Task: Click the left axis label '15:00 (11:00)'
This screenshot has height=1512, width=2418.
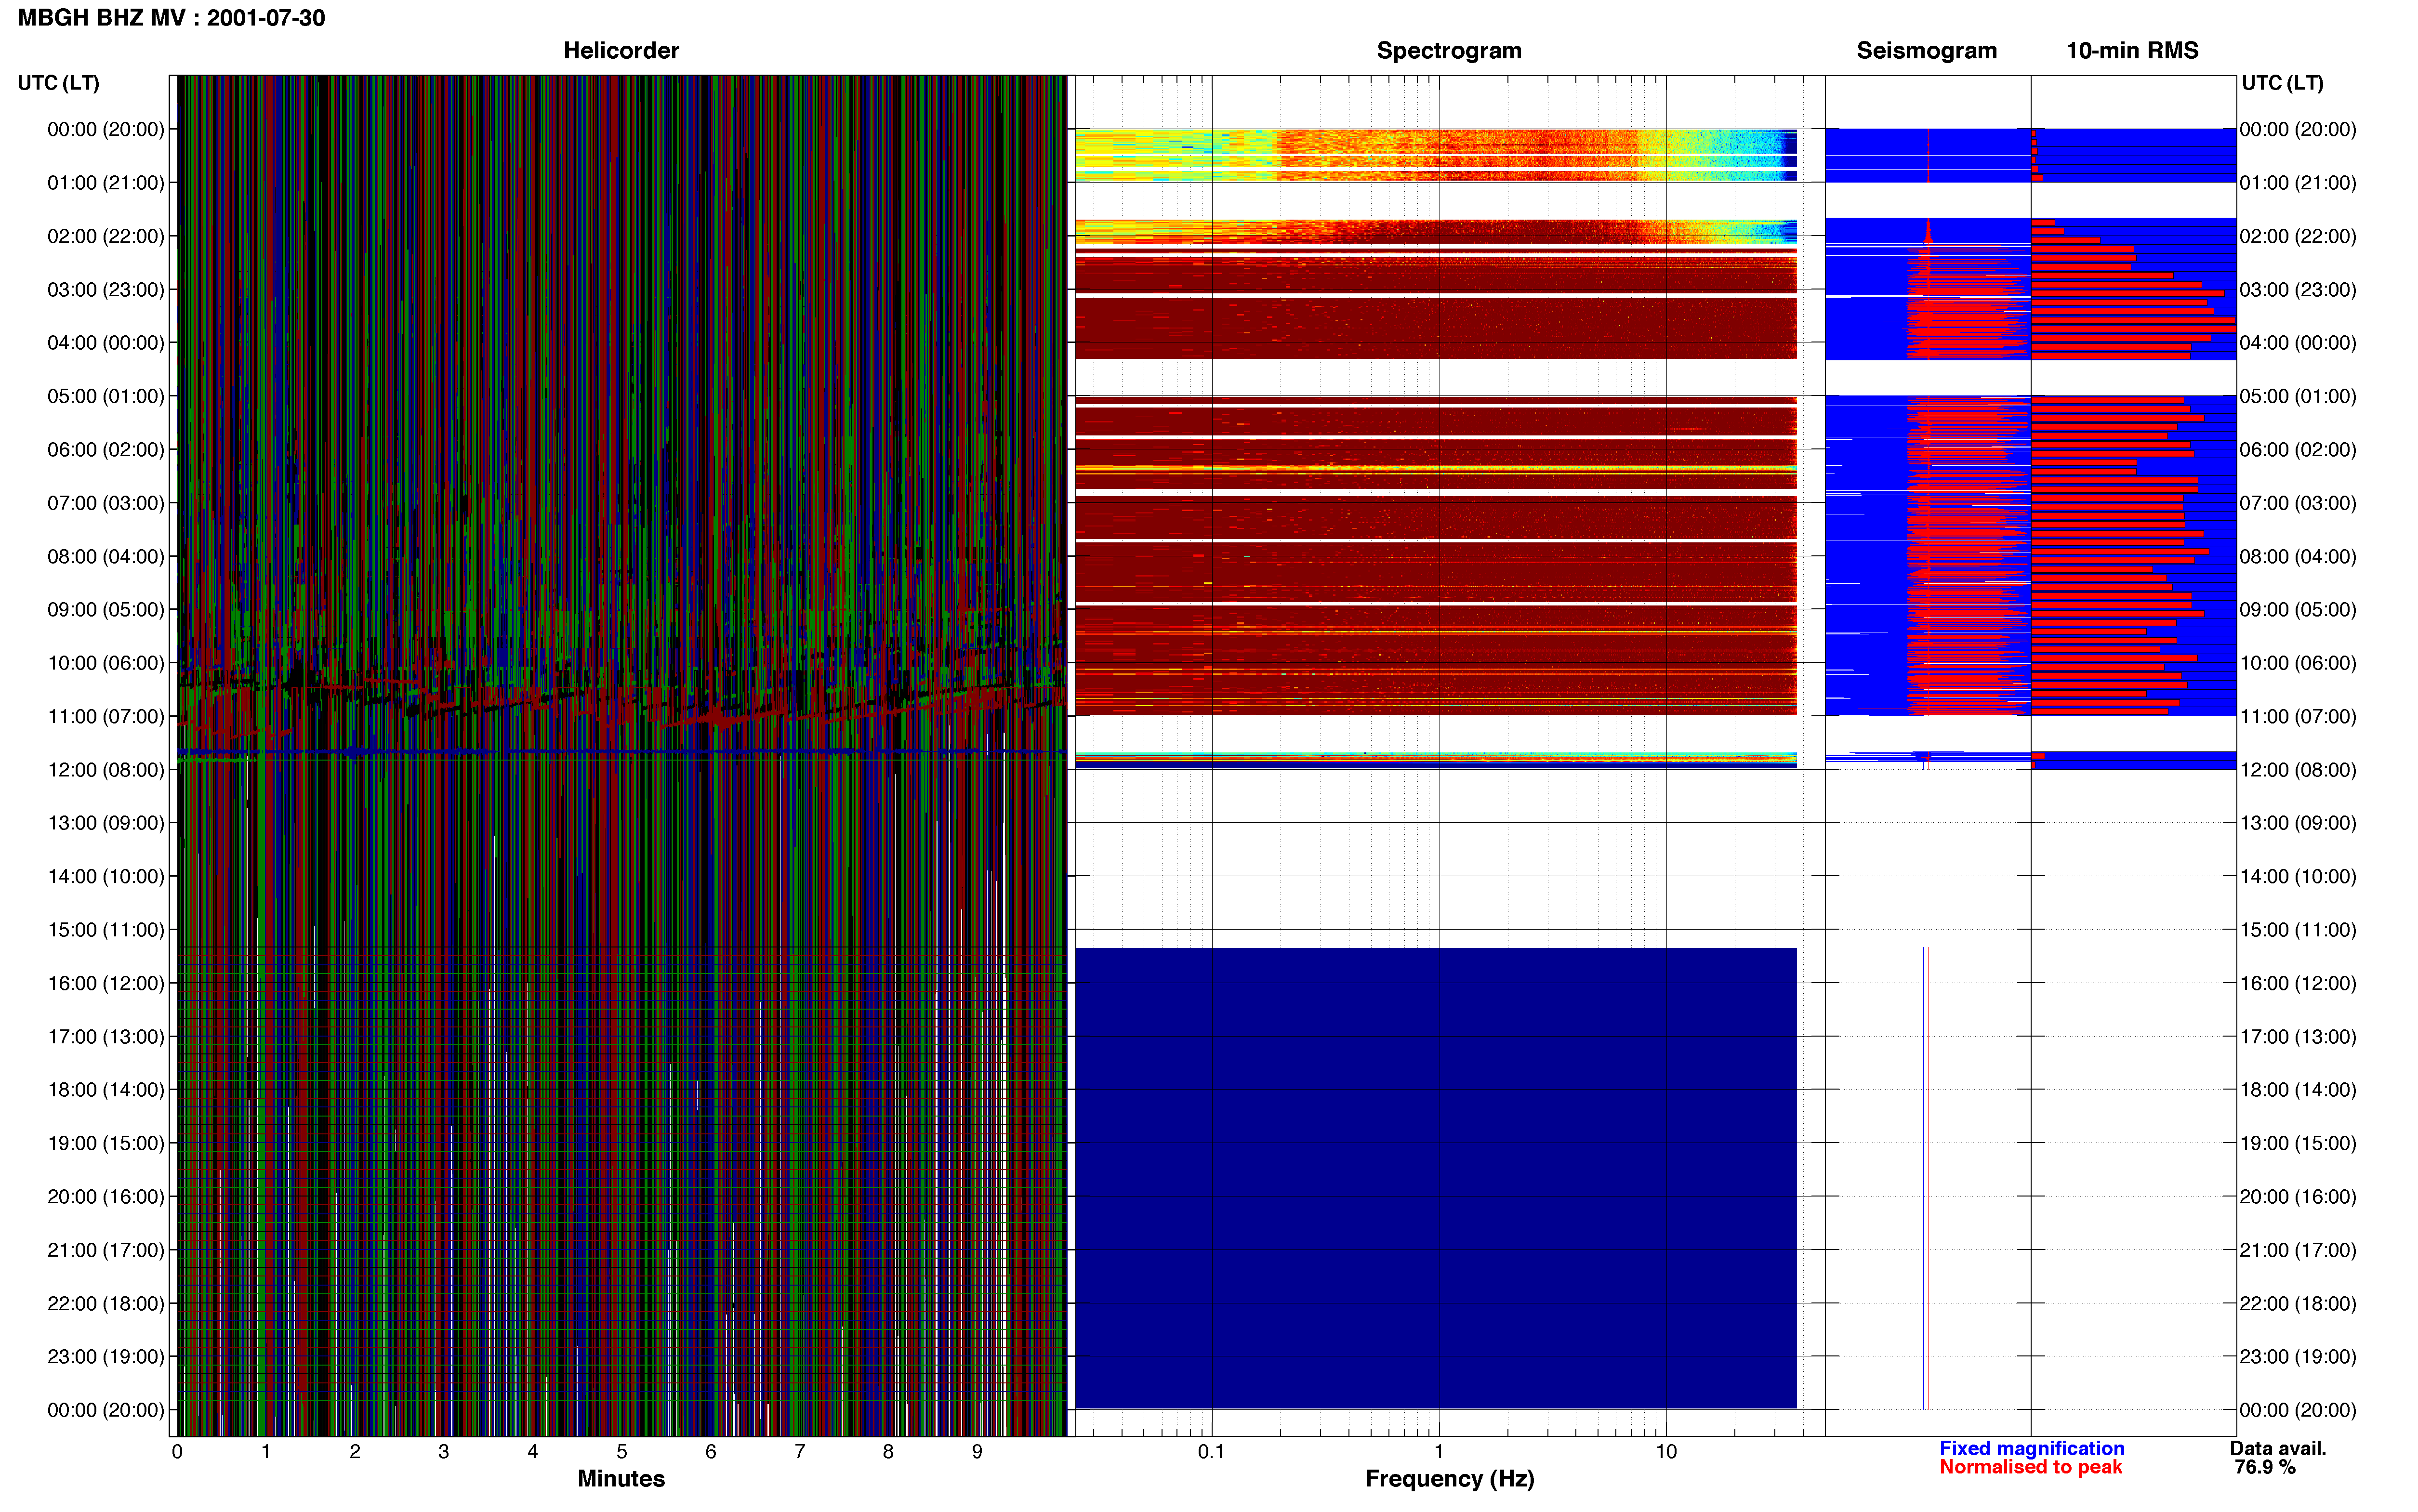Action: pyautogui.click(x=106, y=930)
